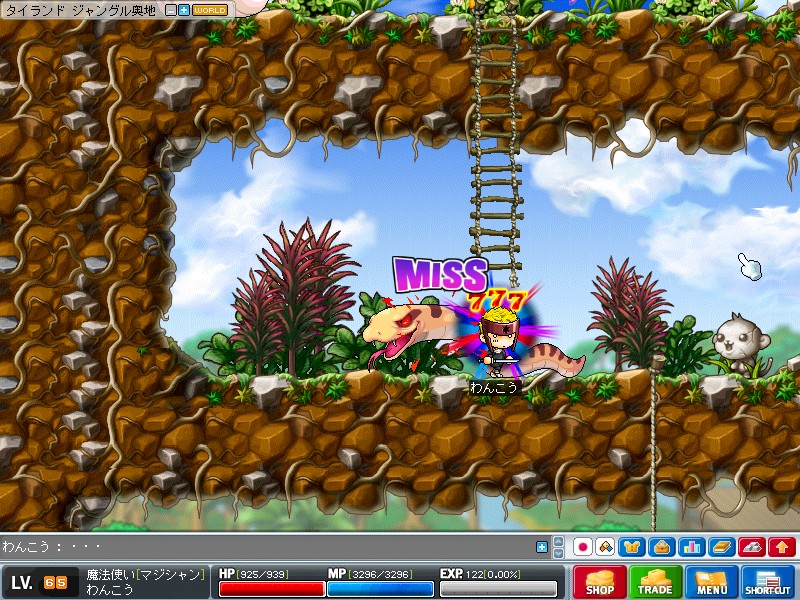Click the red dot icon in quick bar
This screenshot has height=600, width=800.
(x=583, y=547)
